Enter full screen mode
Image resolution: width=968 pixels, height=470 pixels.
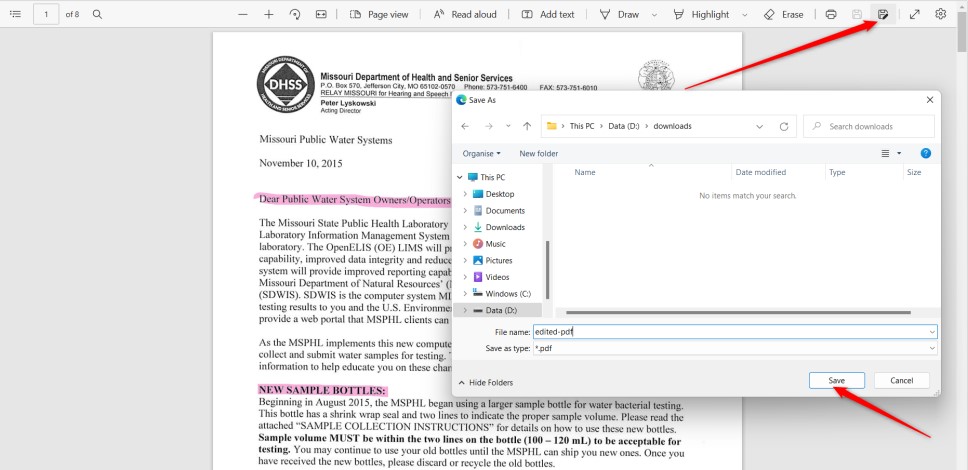point(914,14)
